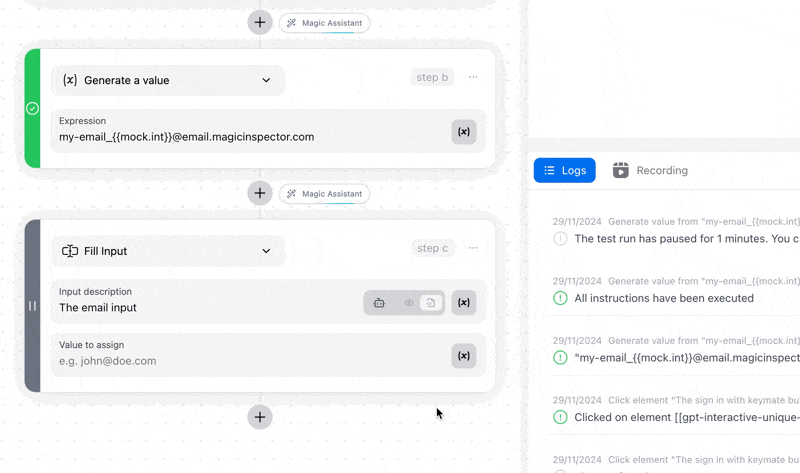Click the green success checkmark on step b
The width and height of the screenshot is (800, 473).
pyautogui.click(x=32, y=108)
